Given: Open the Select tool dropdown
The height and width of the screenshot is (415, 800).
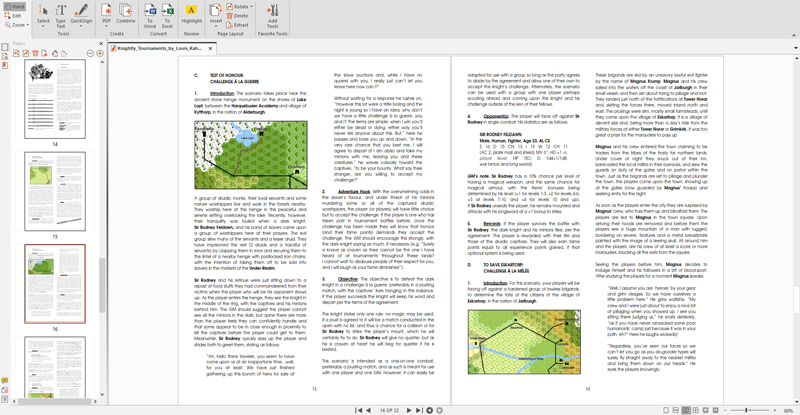Looking at the screenshot, I should (43, 27).
